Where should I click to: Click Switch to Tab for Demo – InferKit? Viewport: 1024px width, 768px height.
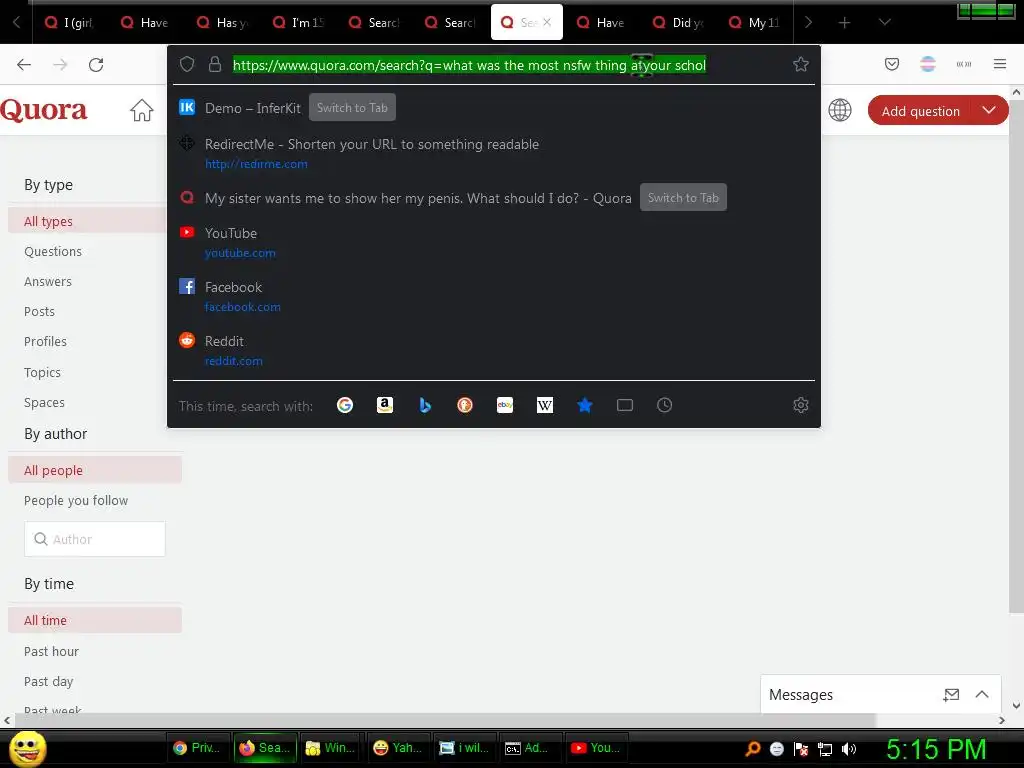(352, 108)
